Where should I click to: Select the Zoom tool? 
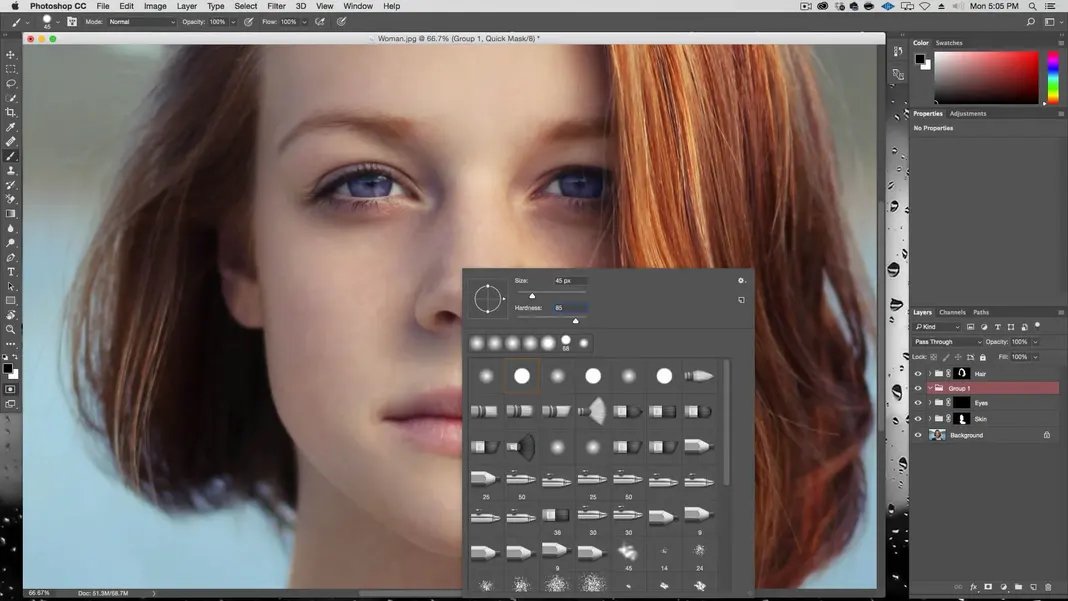(x=11, y=329)
